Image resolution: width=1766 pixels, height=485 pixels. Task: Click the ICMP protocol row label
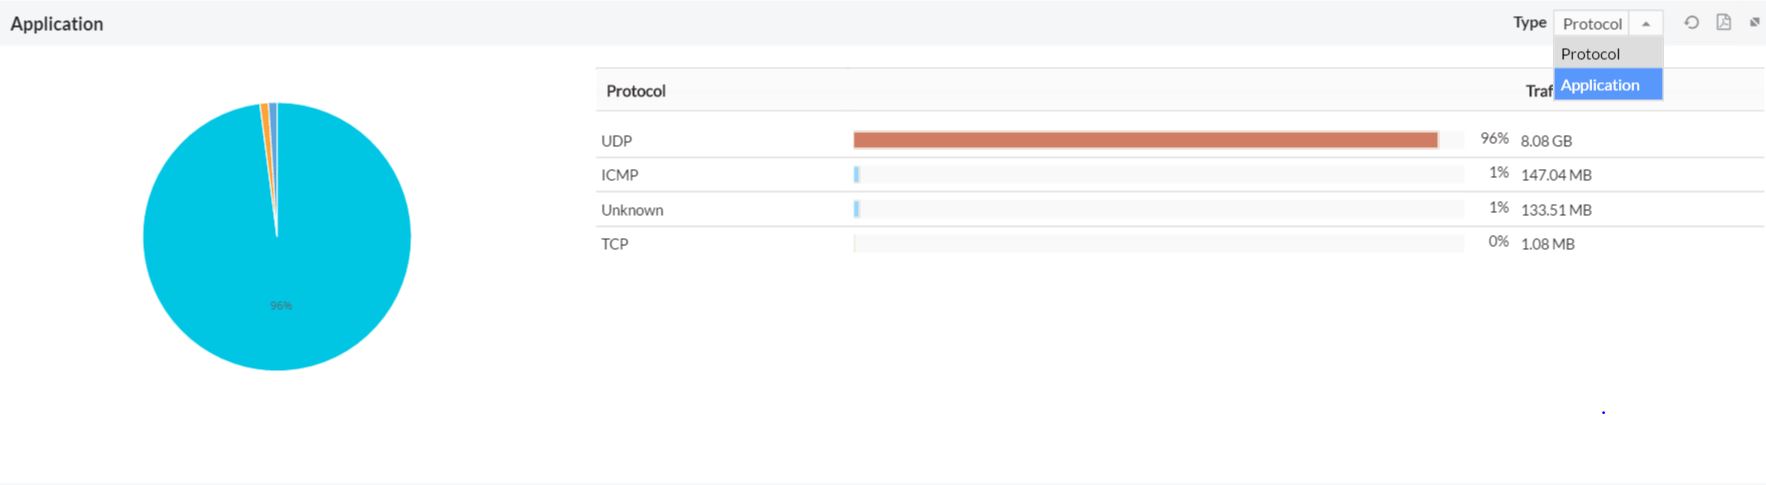tap(619, 175)
